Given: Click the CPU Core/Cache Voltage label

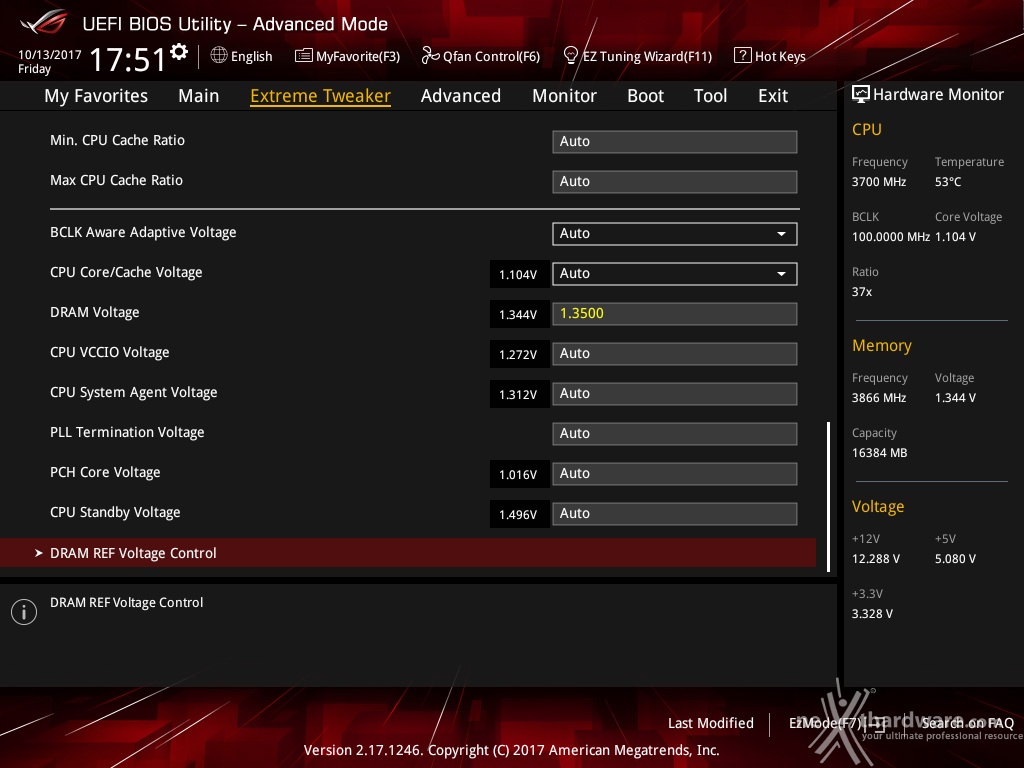Looking at the screenshot, I should pyautogui.click(x=126, y=272).
